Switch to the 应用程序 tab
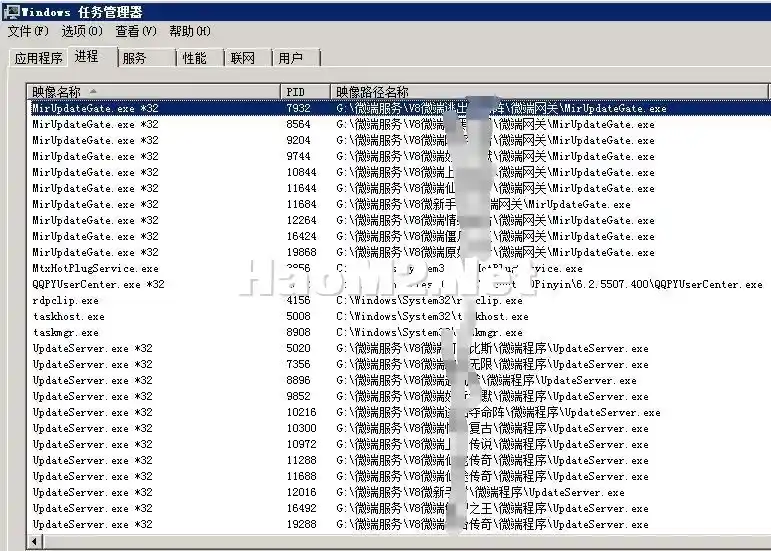Screen dimensions: 771x551 (39, 58)
